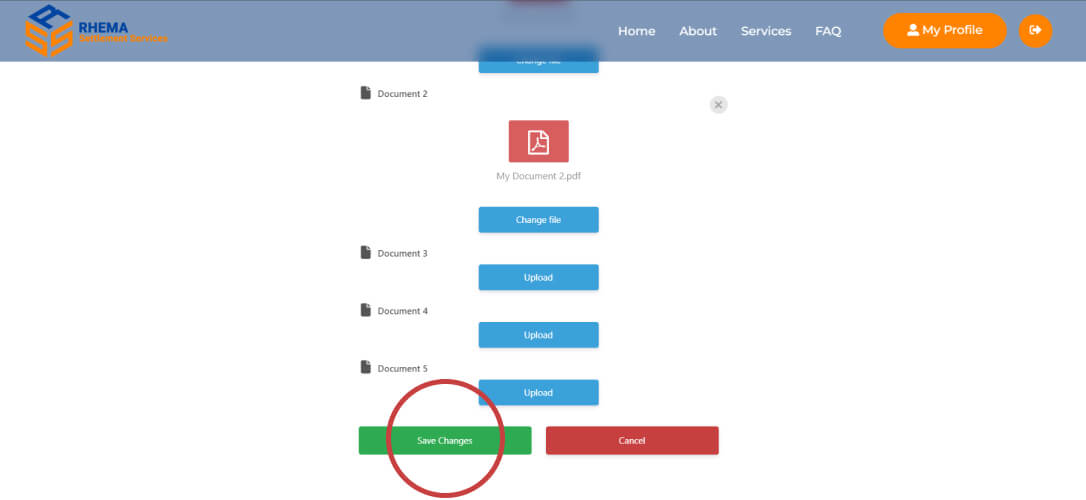Click the red PDF file icon

(x=538, y=142)
